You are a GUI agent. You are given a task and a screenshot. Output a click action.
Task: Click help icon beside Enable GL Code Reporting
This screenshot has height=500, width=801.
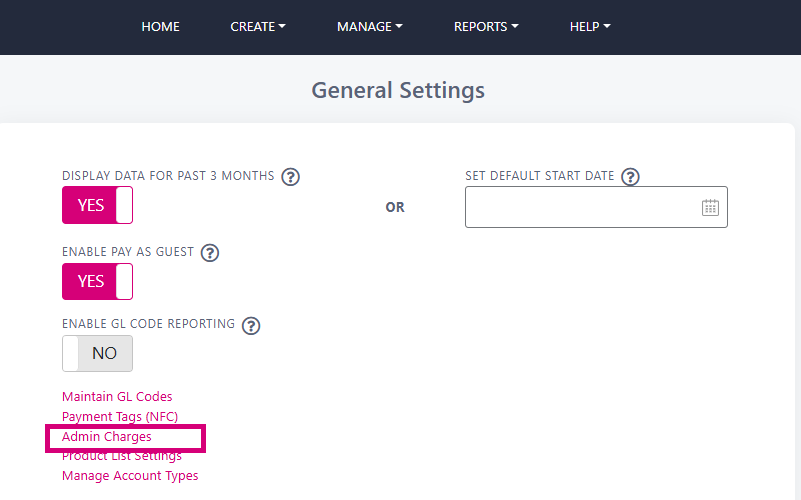click(x=251, y=325)
